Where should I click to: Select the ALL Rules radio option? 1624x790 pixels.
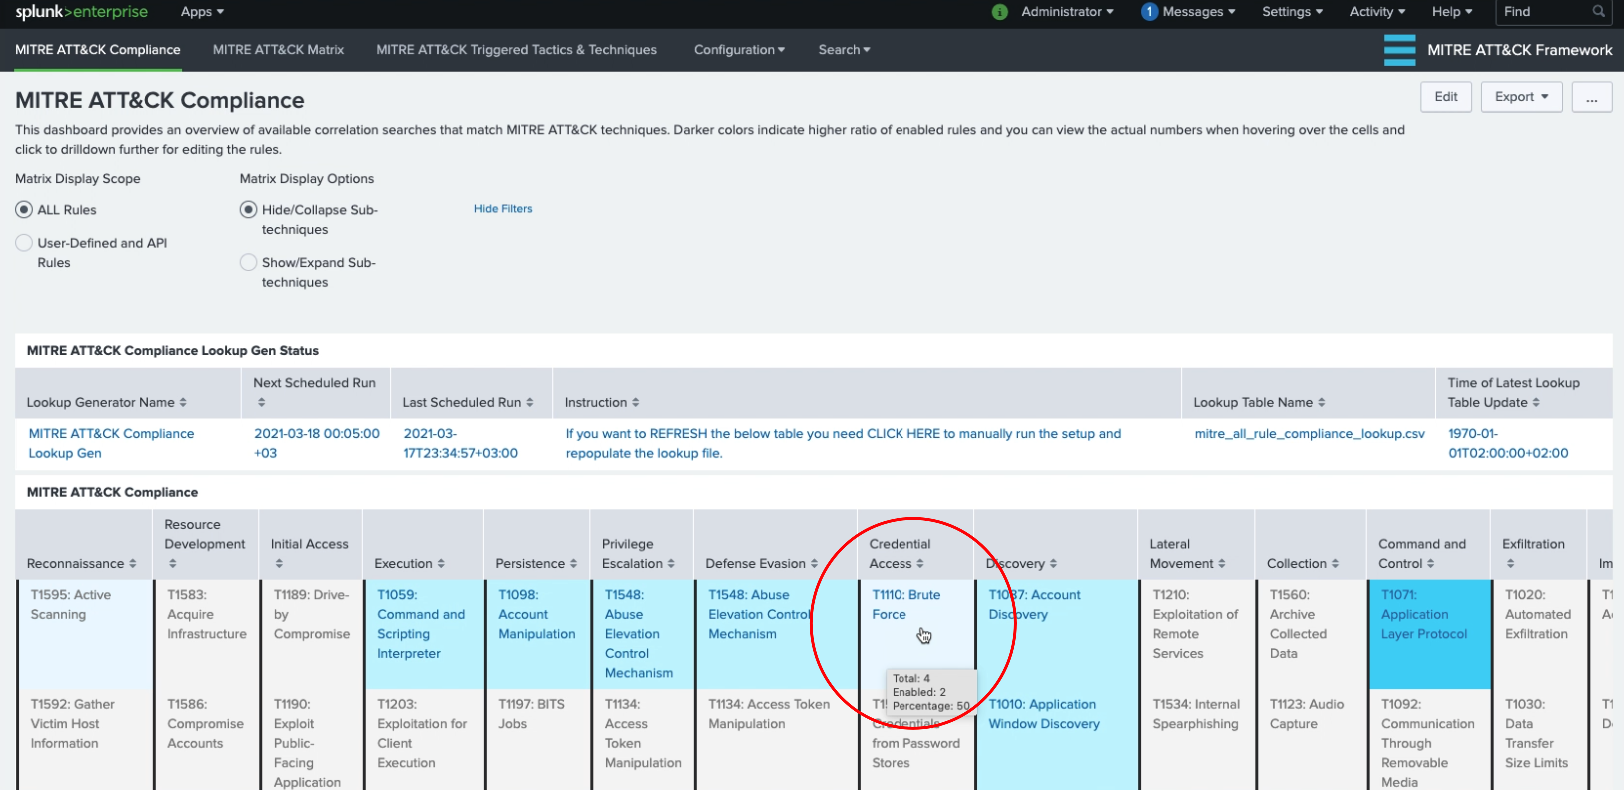click(x=24, y=210)
